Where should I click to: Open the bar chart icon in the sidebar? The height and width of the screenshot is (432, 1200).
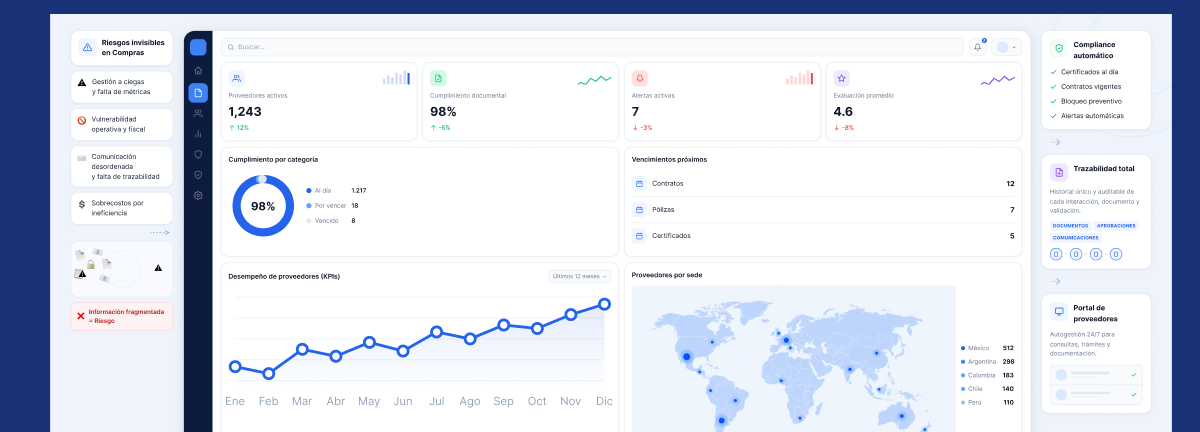coord(198,134)
